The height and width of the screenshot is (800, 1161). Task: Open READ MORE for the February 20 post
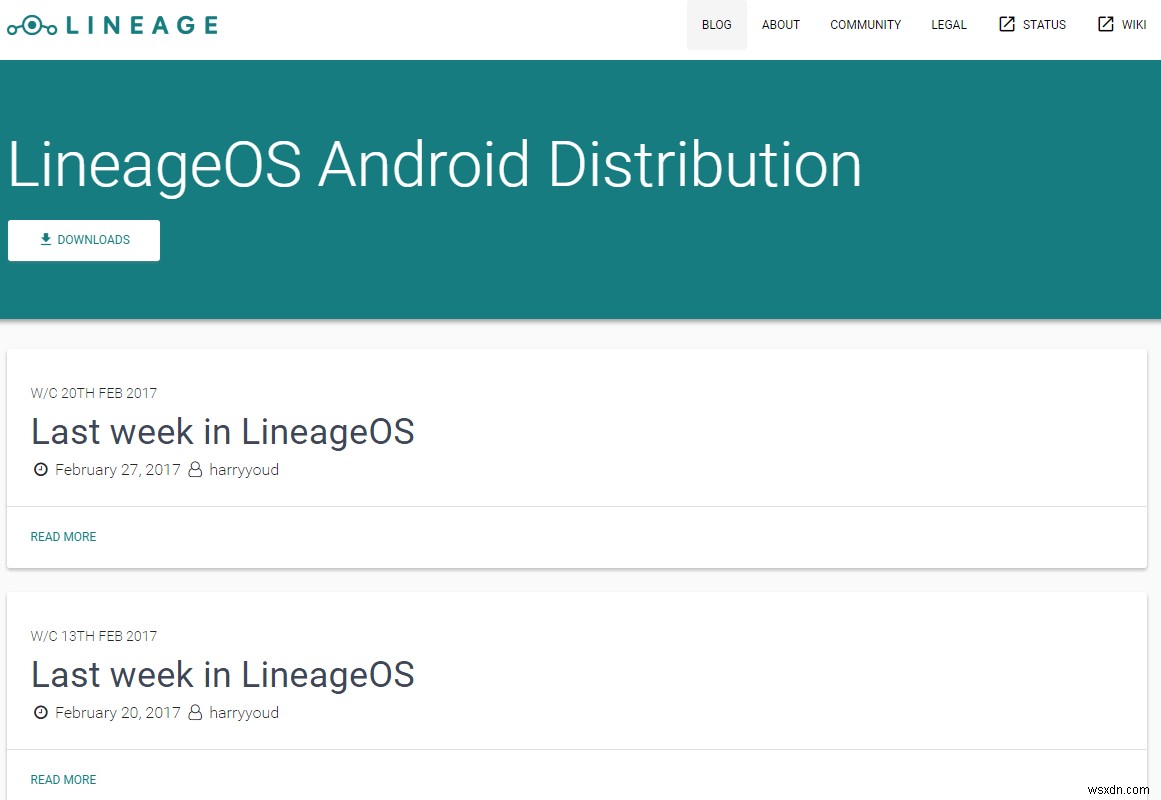click(x=63, y=779)
